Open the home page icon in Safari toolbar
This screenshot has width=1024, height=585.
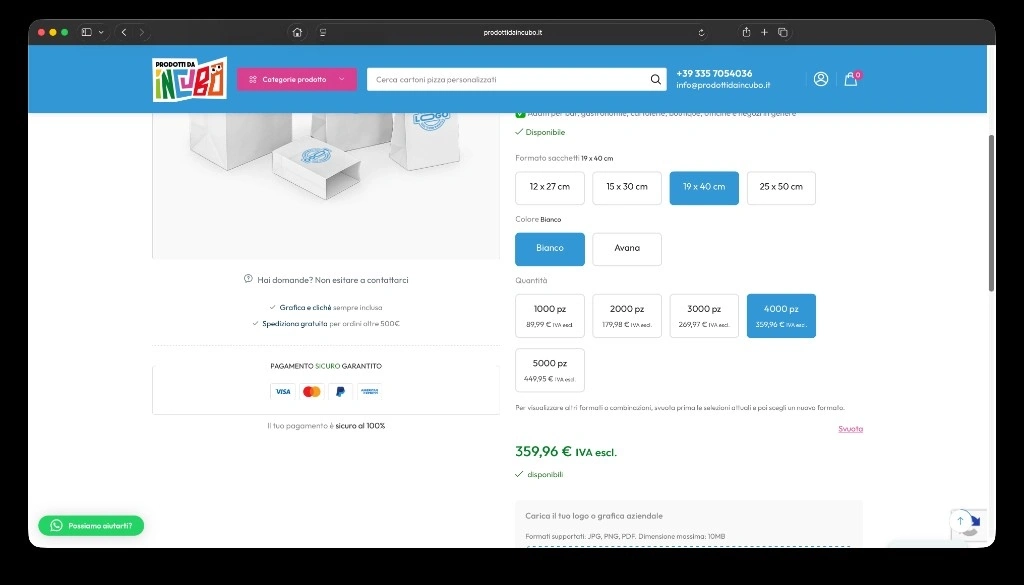(x=297, y=32)
